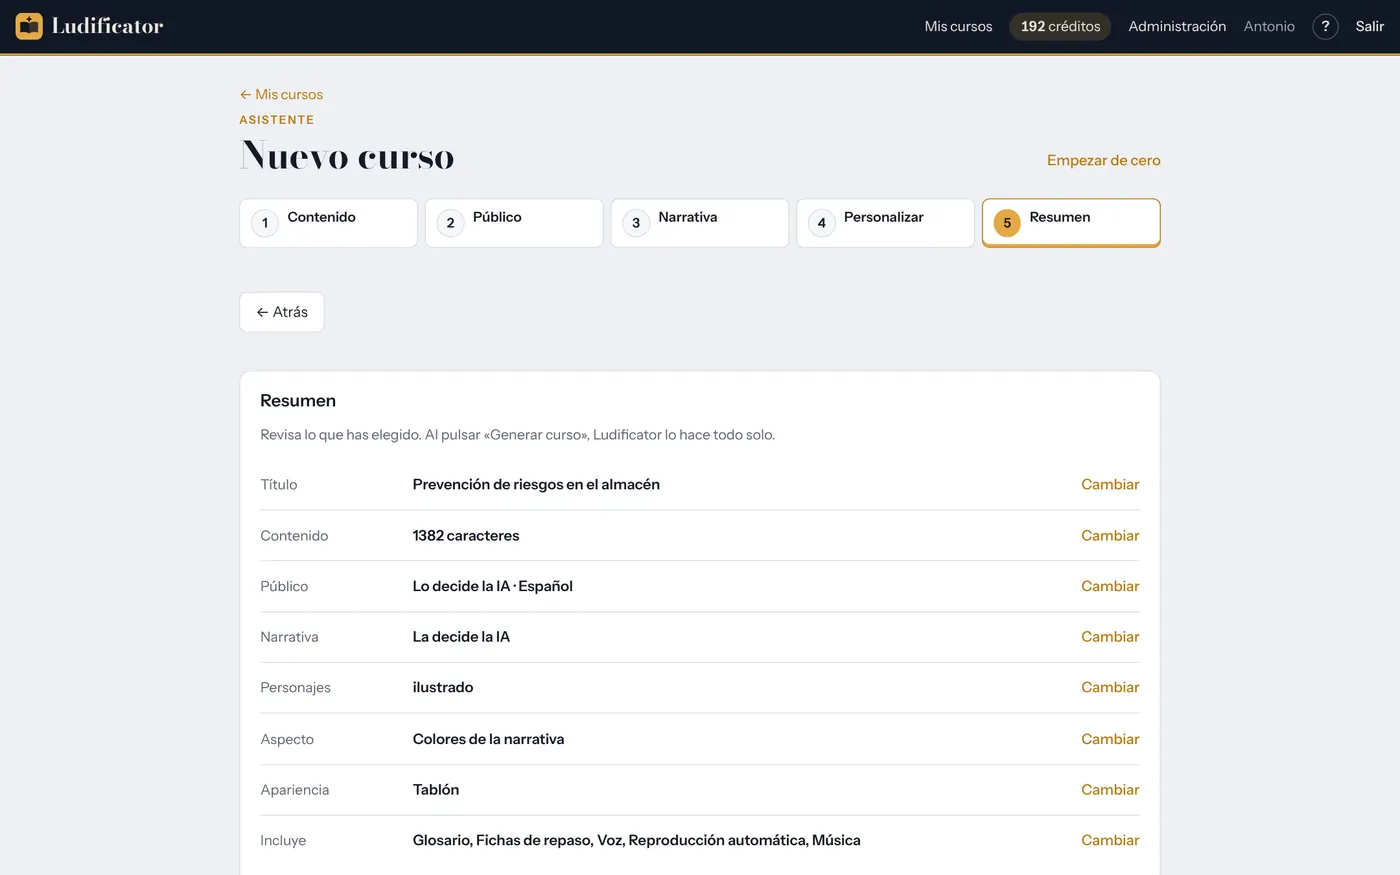The image size is (1400, 875).
Task: Open the help question mark icon
Action: click(1325, 26)
